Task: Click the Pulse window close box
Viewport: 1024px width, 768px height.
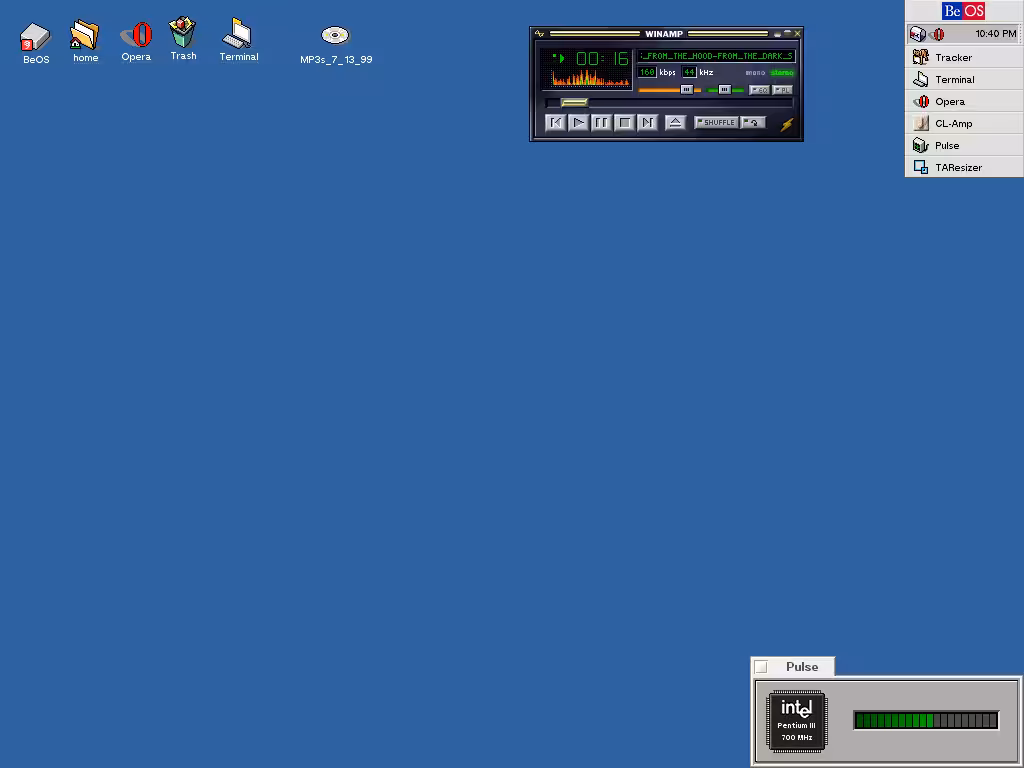Action: point(761,667)
